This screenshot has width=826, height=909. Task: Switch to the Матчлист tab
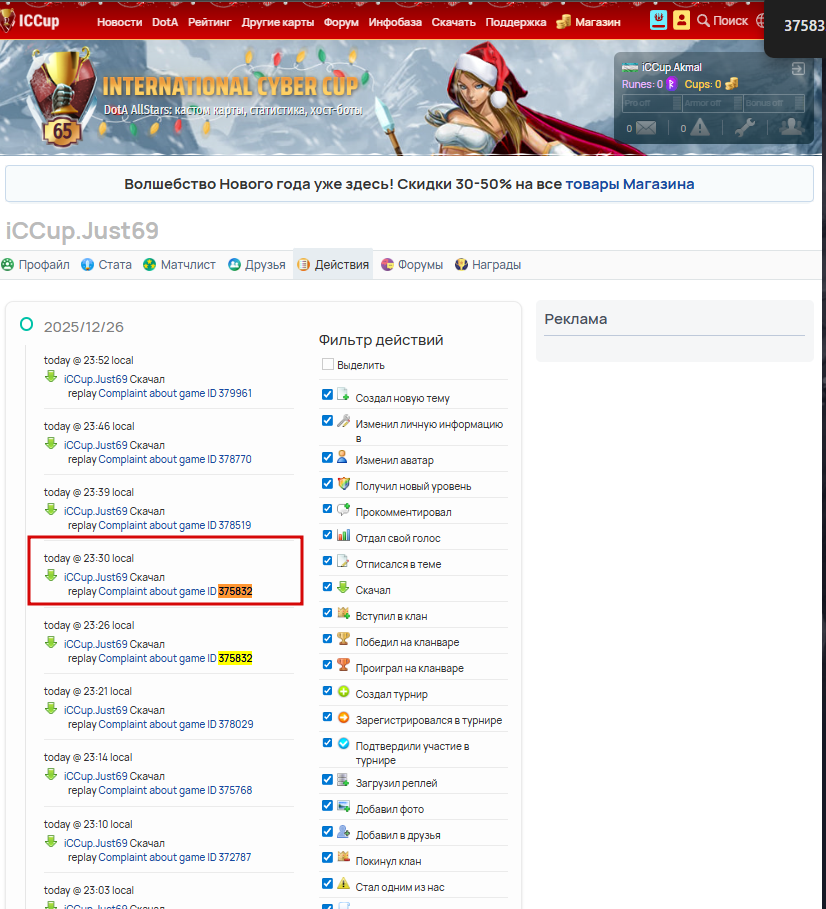pos(180,265)
